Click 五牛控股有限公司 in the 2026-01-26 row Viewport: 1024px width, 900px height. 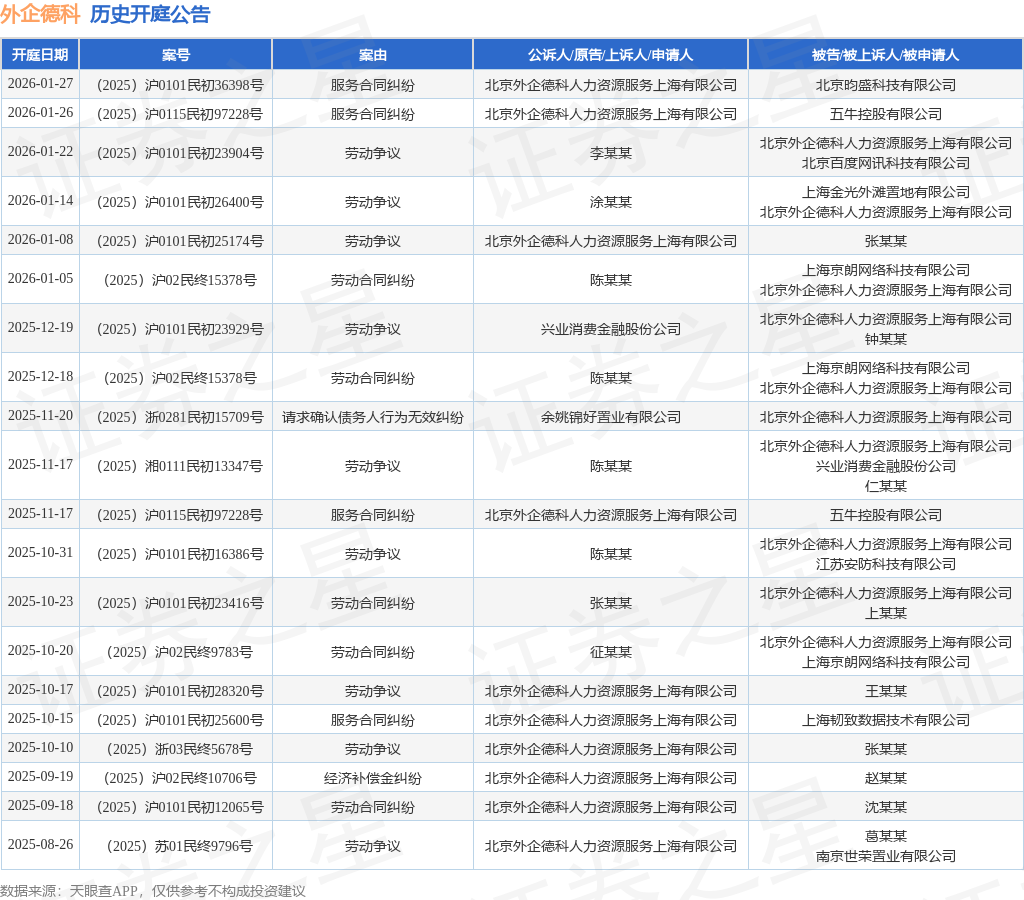[x=886, y=114]
